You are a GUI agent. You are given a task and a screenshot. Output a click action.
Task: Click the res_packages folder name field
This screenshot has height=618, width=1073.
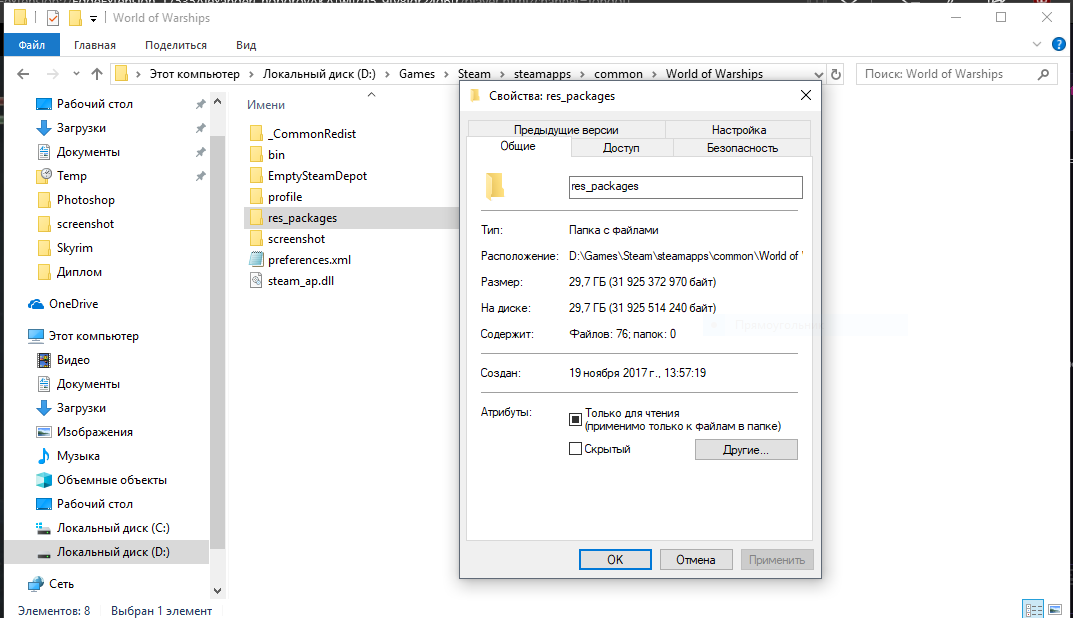pyautogui.click(x=686, y=187)
